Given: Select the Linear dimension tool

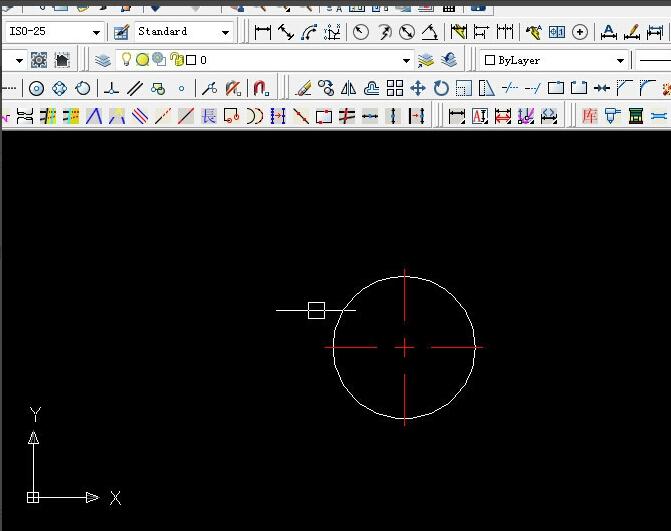Looking at the screenshot, I should point(263,32).
